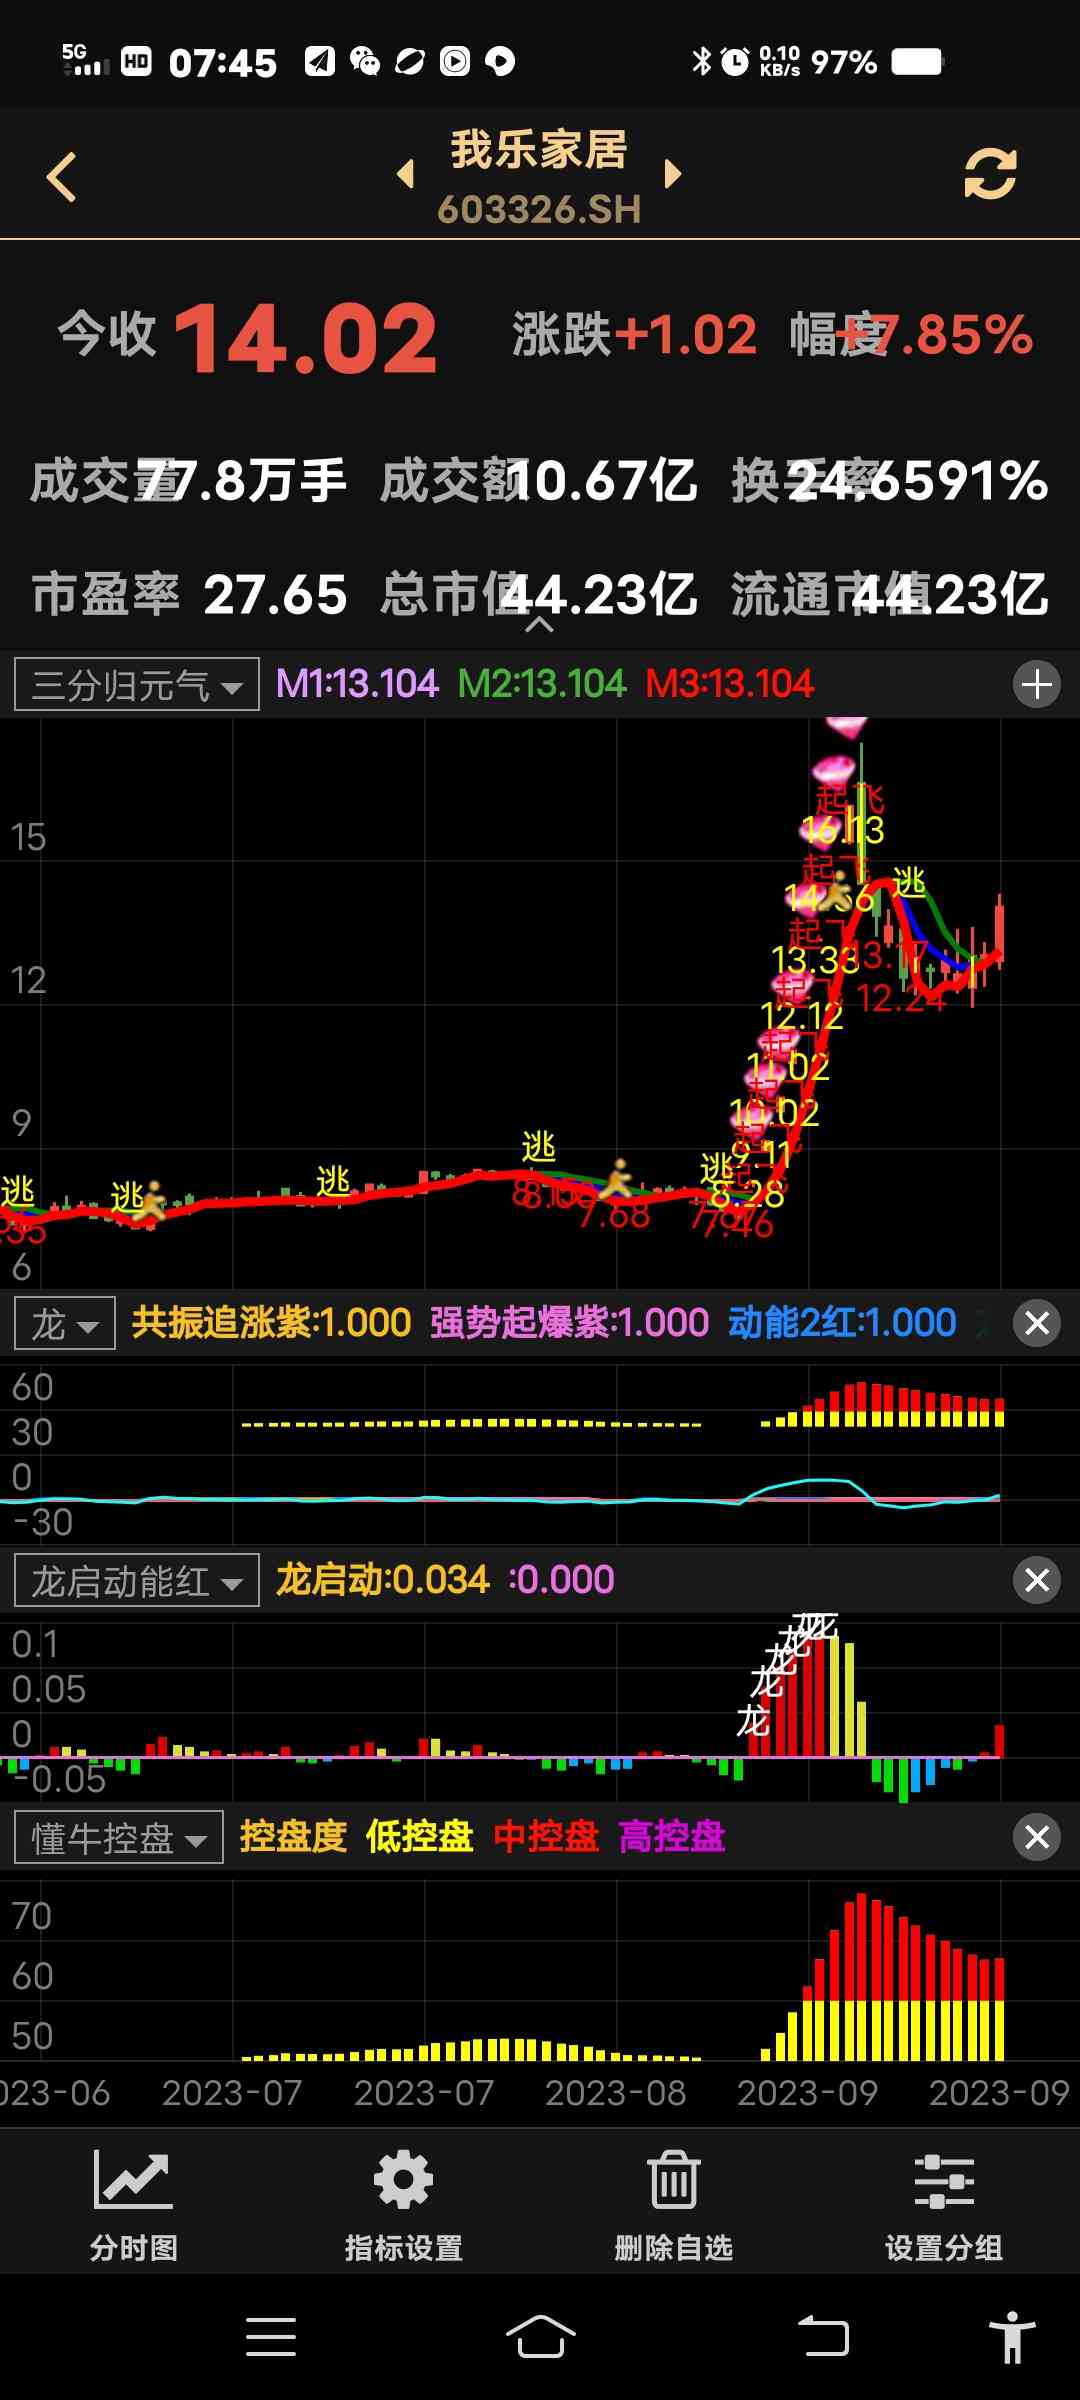
Task: Tap the 控盘度 legend label
Action: point(293,1837)
